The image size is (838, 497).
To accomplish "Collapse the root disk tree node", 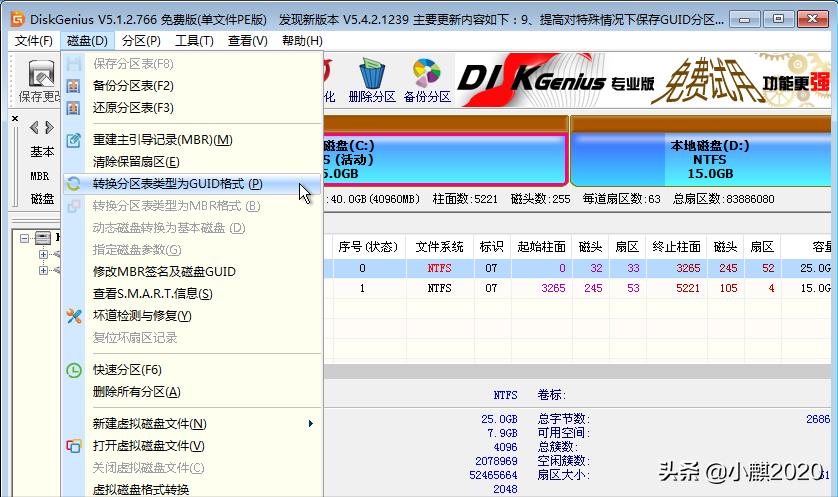I will point(24,238).
